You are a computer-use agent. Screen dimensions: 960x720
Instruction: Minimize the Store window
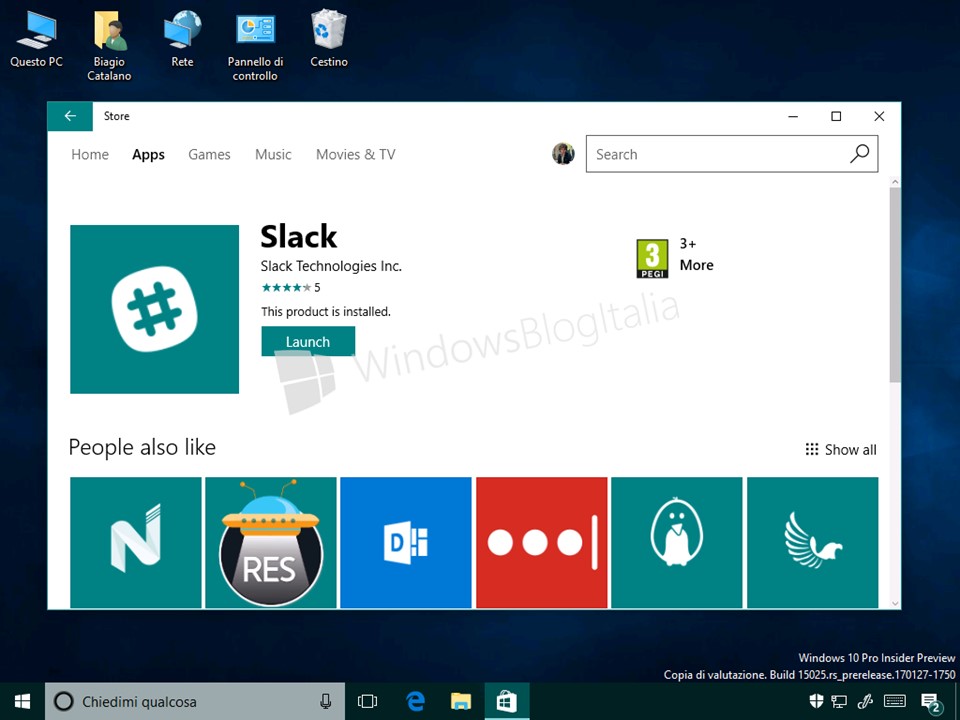point(793,116)
